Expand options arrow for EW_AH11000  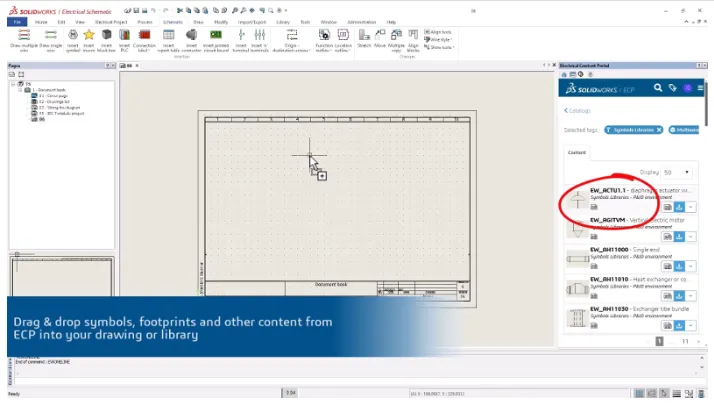coord(691,267)
